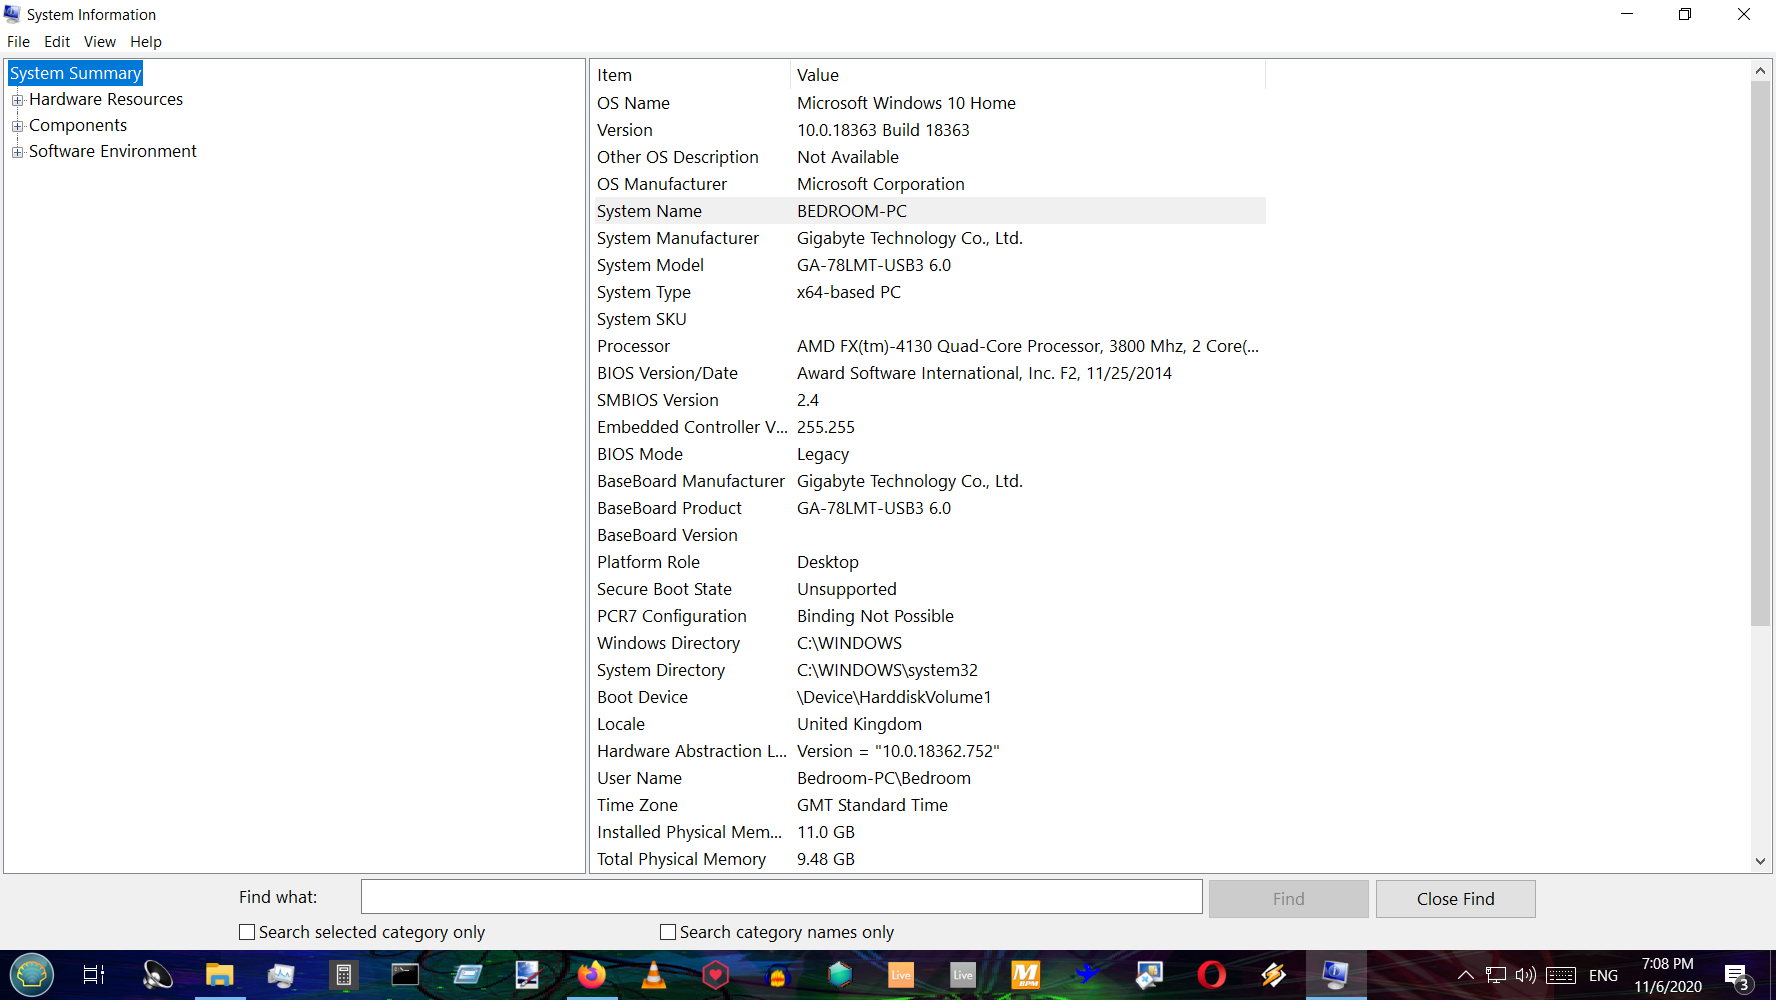Select the Locale row
The width and height of the screenshot is (1776, 1000).
(928, 724)
